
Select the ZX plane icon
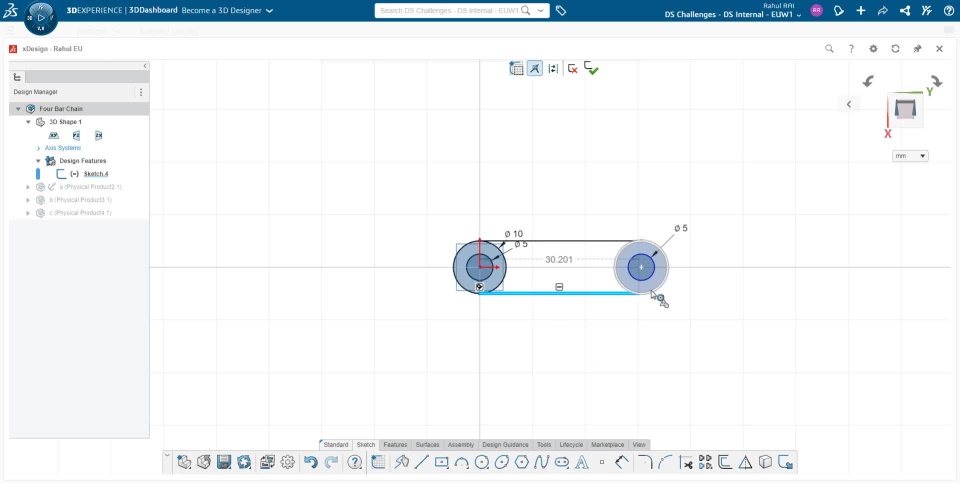click(x=98, y=135)
